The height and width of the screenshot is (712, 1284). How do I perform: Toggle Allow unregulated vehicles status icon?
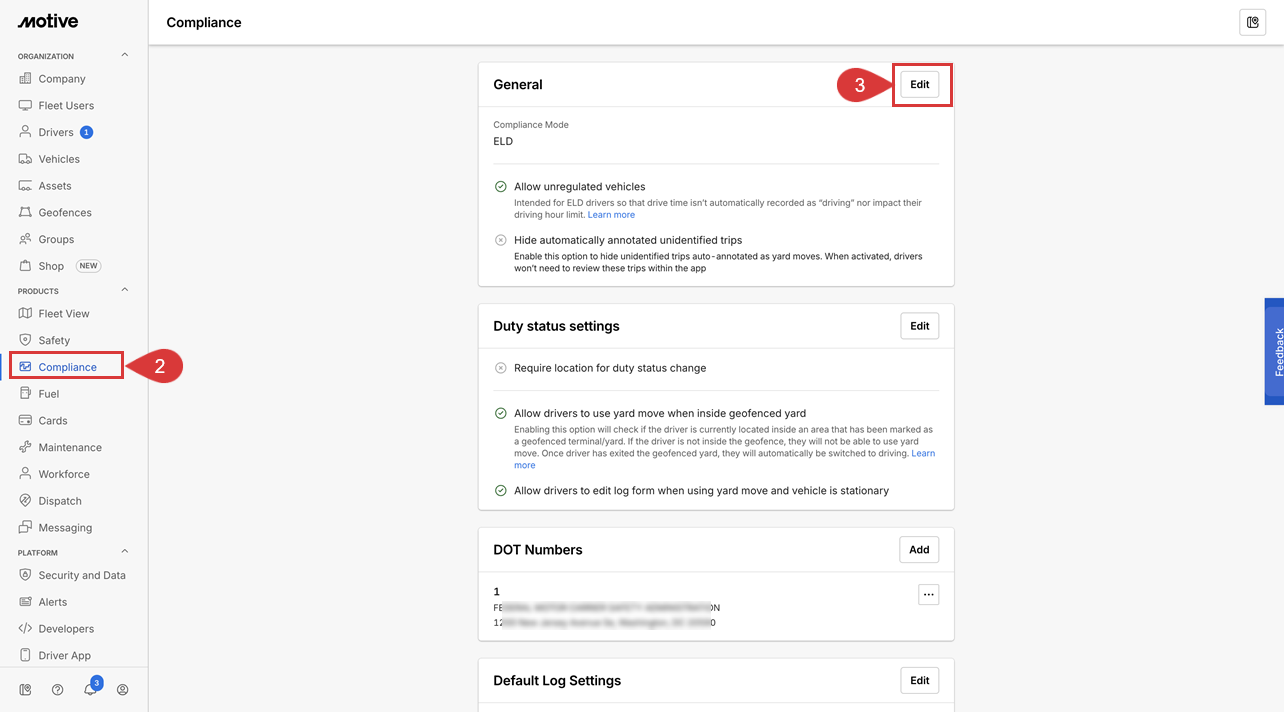tap(500, 186)
